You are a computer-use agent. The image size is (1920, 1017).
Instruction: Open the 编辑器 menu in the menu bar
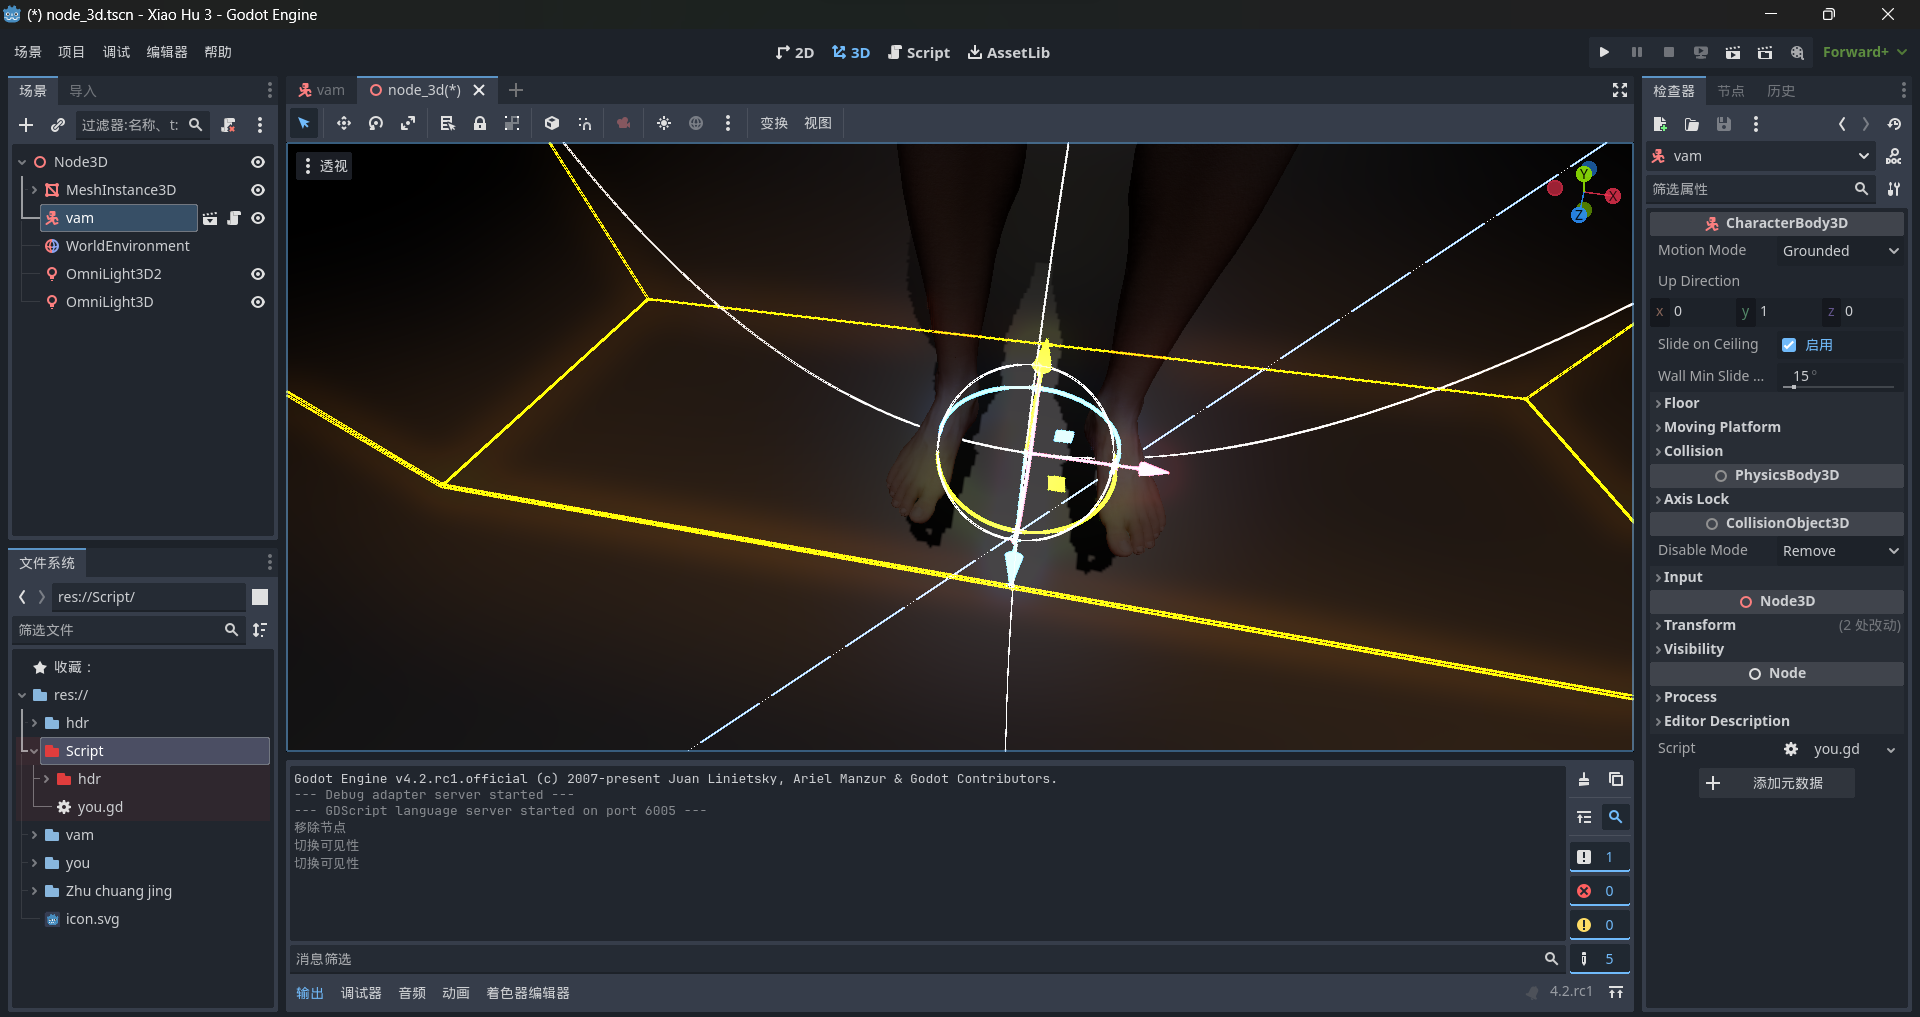pyautogui.click(x=166, y=51)
